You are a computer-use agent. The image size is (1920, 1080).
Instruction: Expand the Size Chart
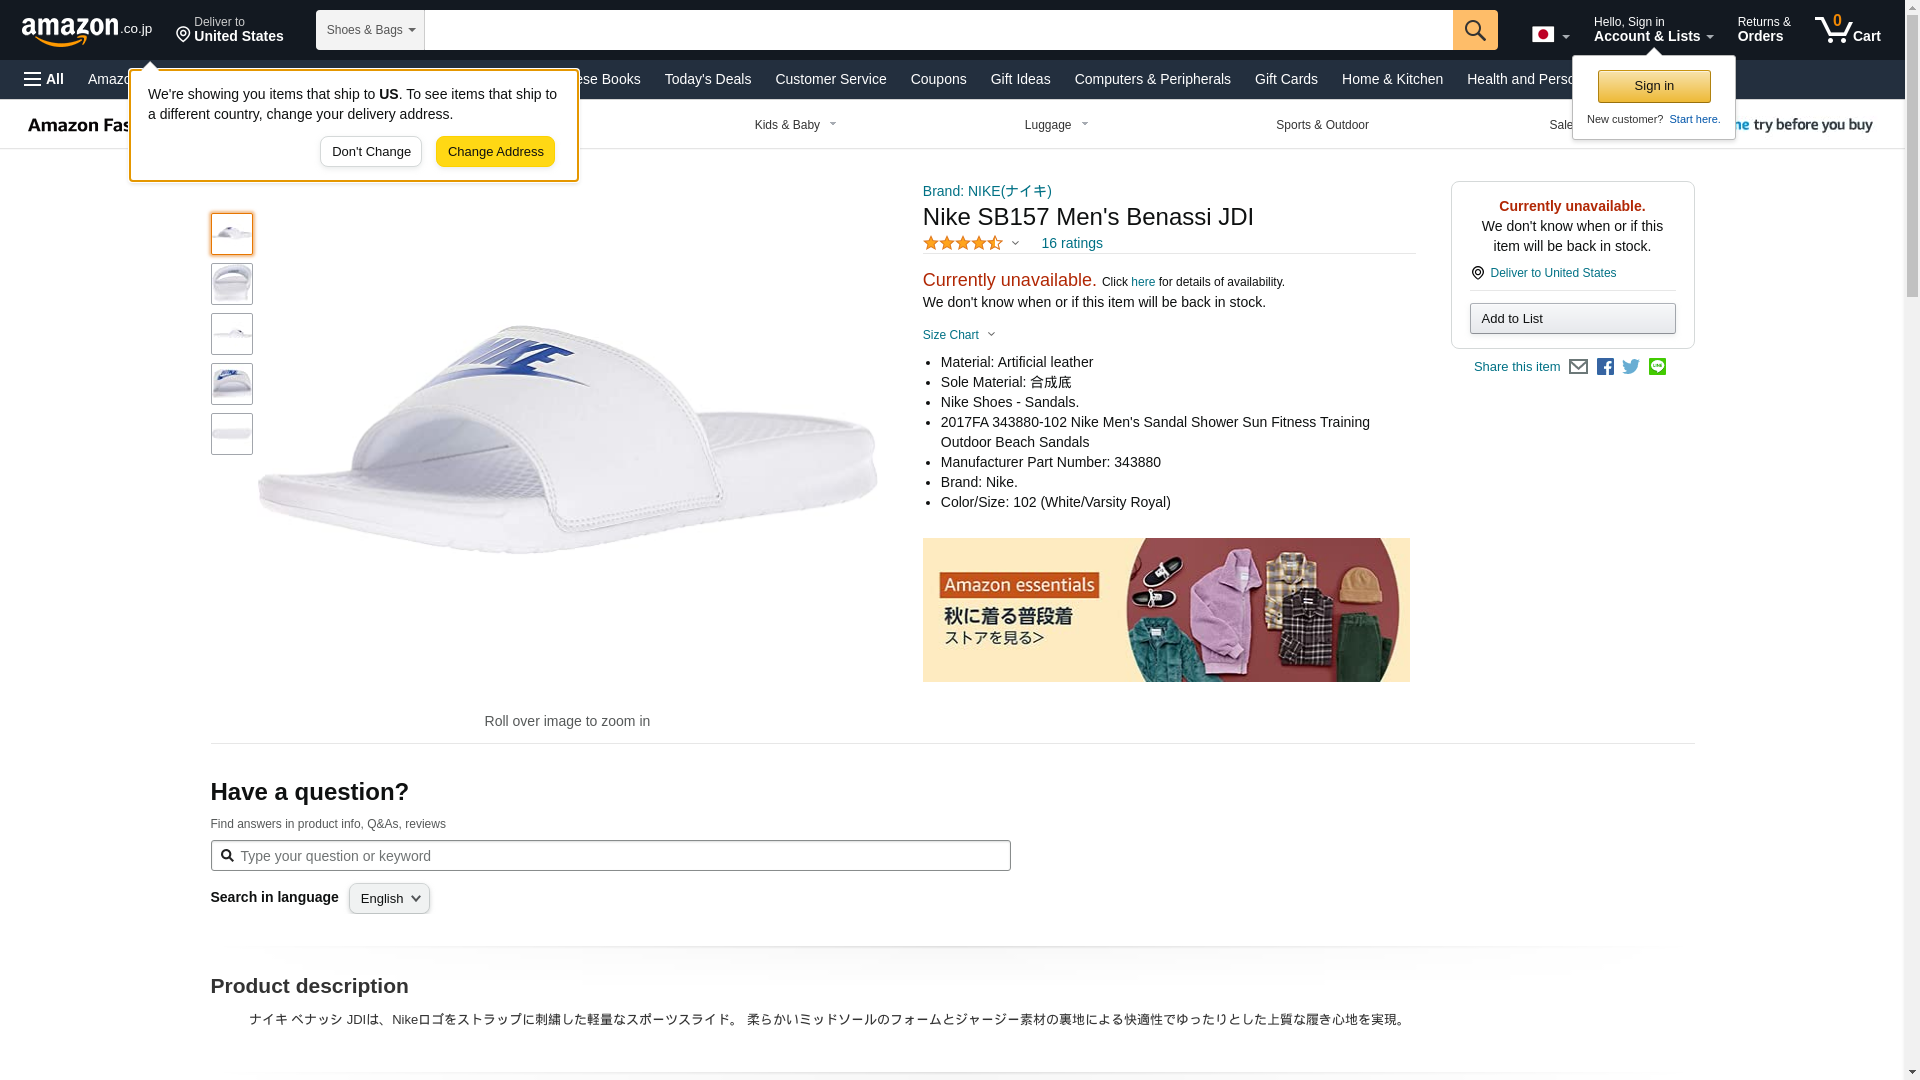tap(959, 335)
